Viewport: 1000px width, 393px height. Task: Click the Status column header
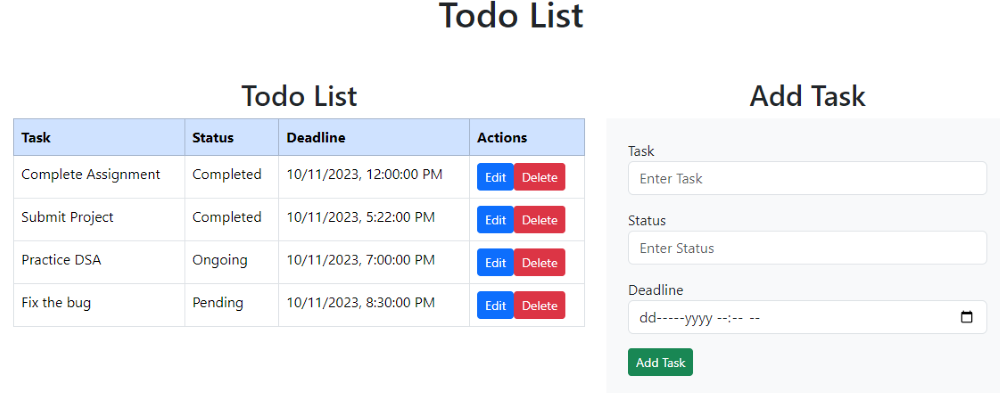(x=232, y=137)
